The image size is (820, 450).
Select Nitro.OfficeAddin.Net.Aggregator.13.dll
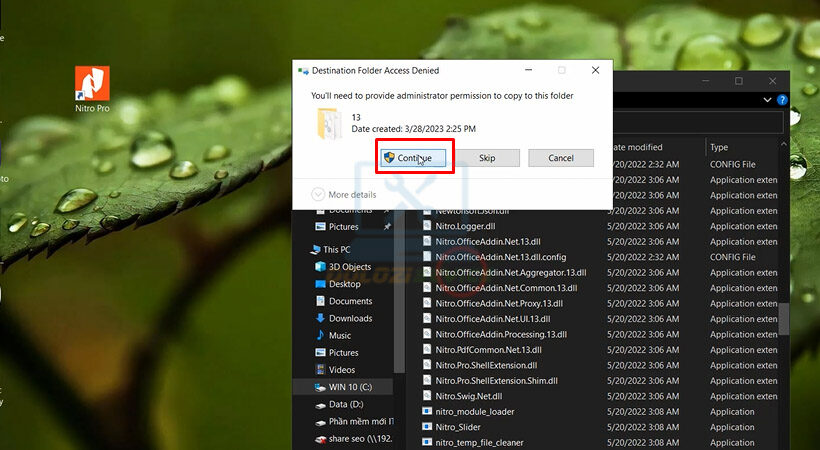pos(510,273)
